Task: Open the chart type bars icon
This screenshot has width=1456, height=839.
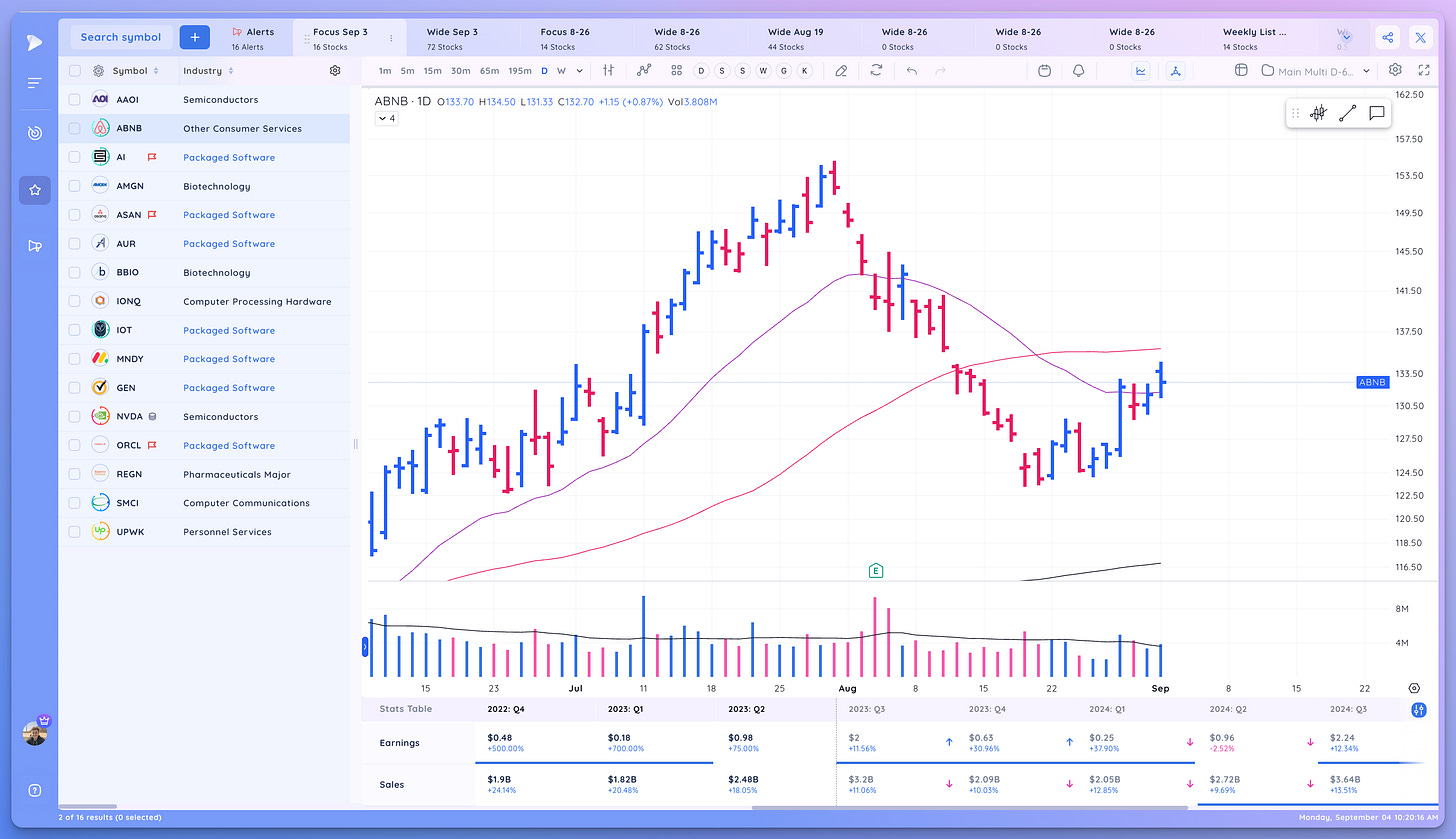Action: click(x=608, y=70)
